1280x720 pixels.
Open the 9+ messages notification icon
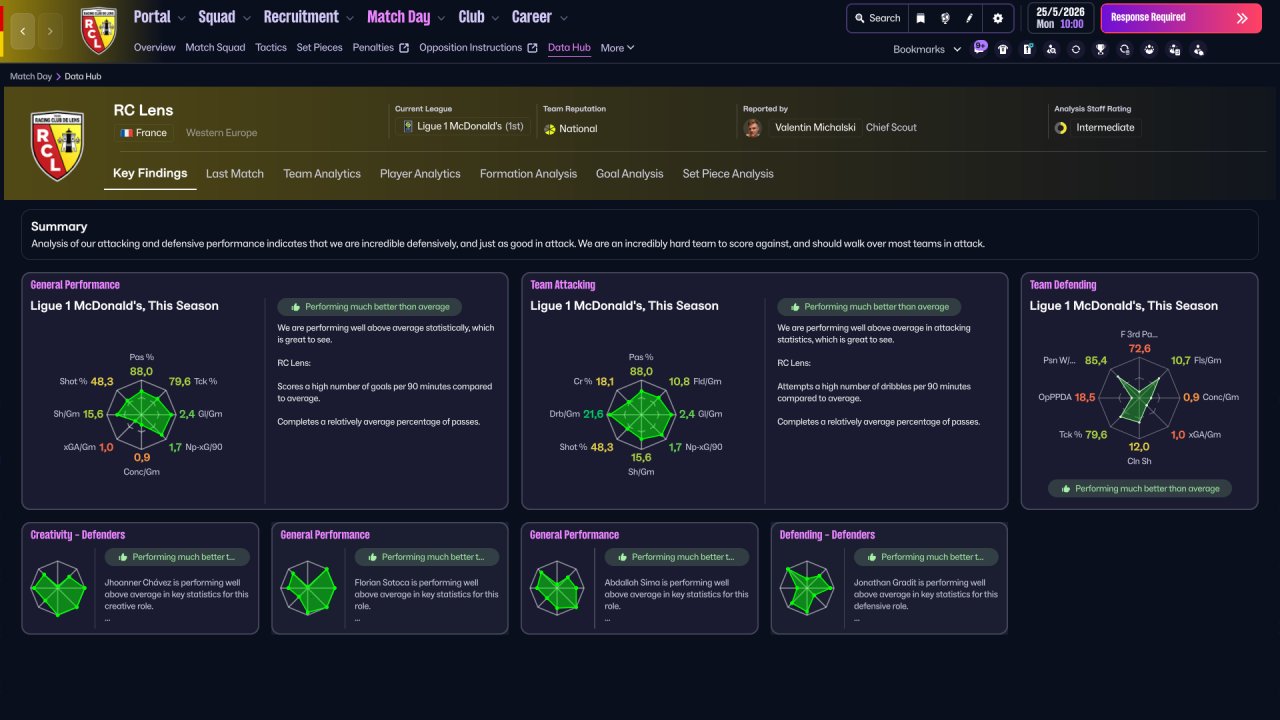[x=980, y=48]
